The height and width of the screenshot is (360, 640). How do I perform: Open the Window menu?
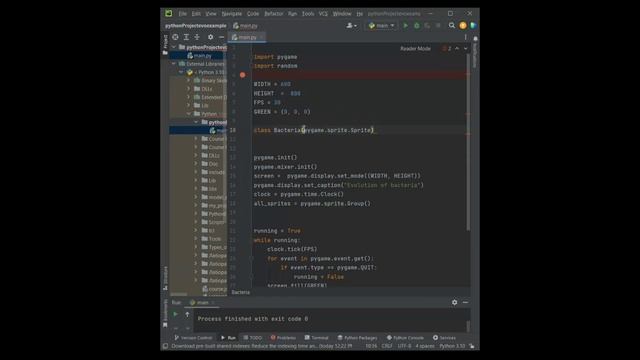(342, 13)
